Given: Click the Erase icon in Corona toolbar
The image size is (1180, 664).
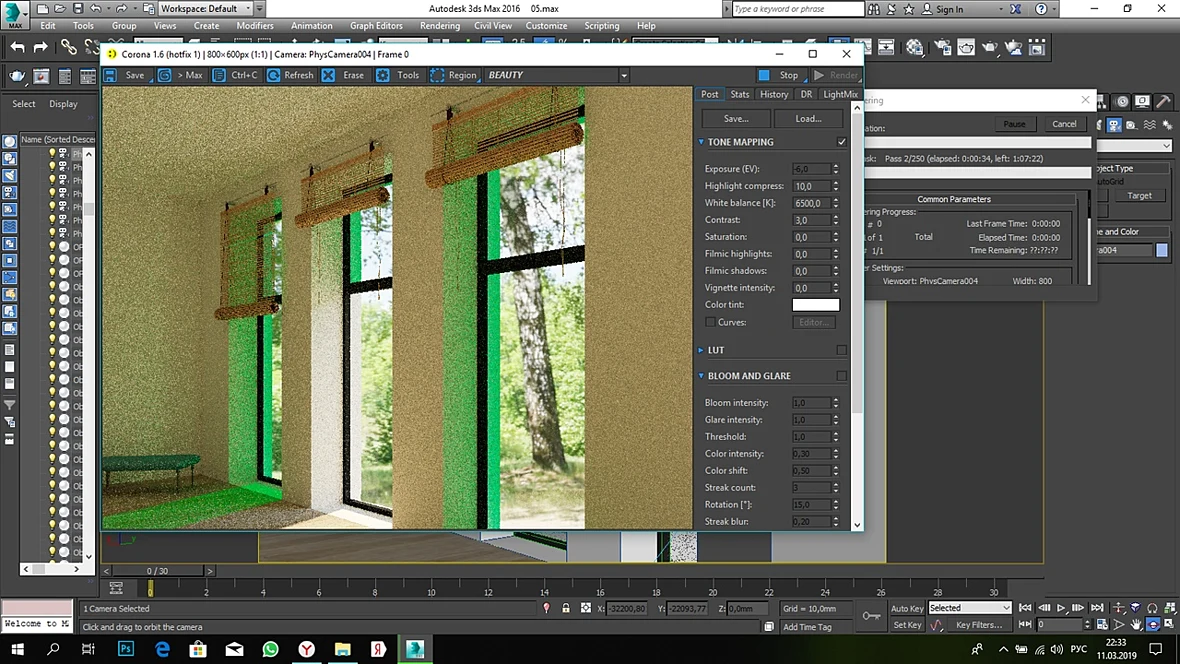Looking at the screenshot, I should (x=328, y=75).
